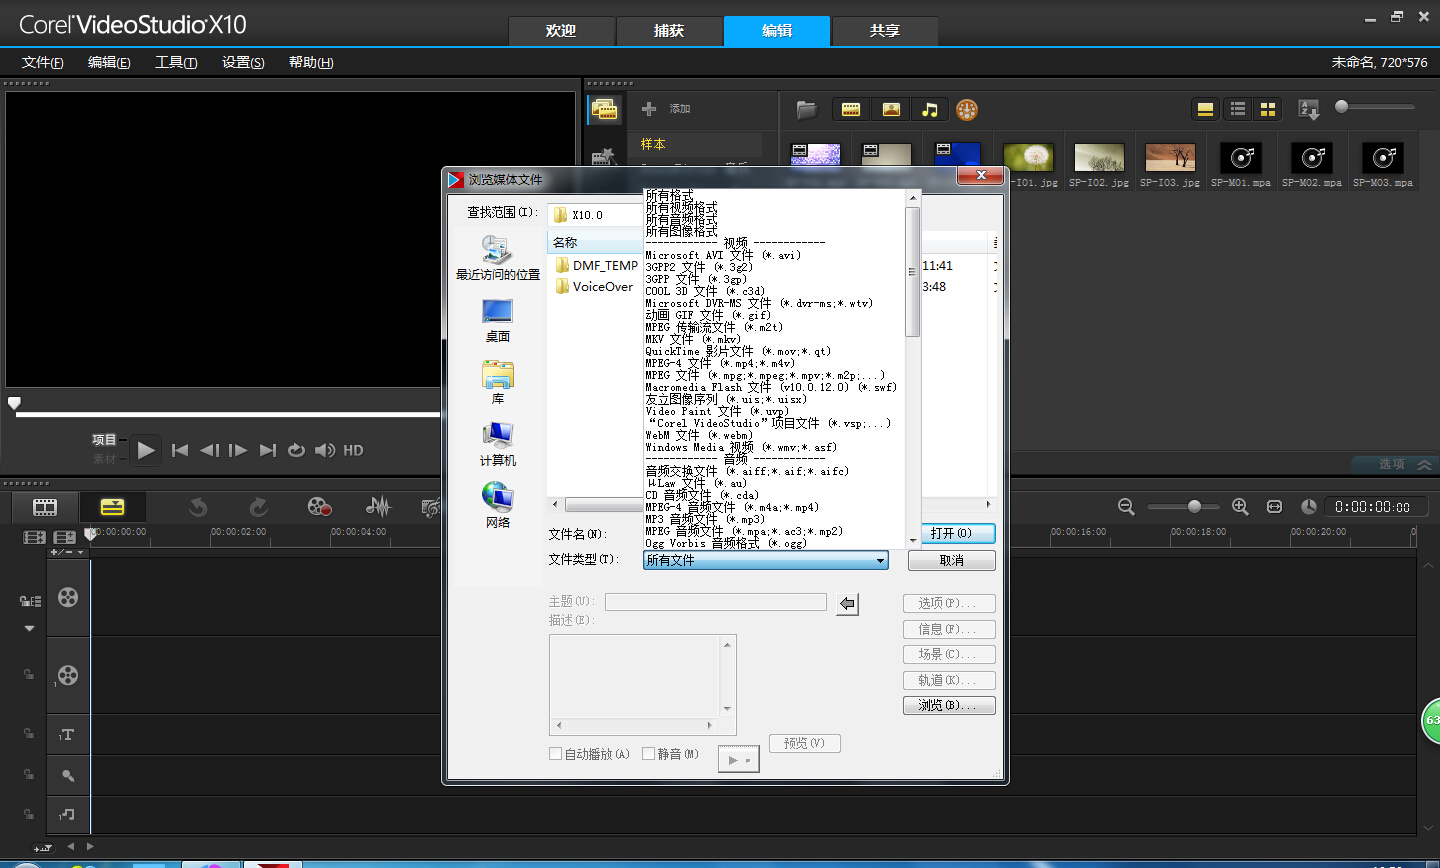
Task: Click the Import Media Files folder icon
Action: pos(806,109)
